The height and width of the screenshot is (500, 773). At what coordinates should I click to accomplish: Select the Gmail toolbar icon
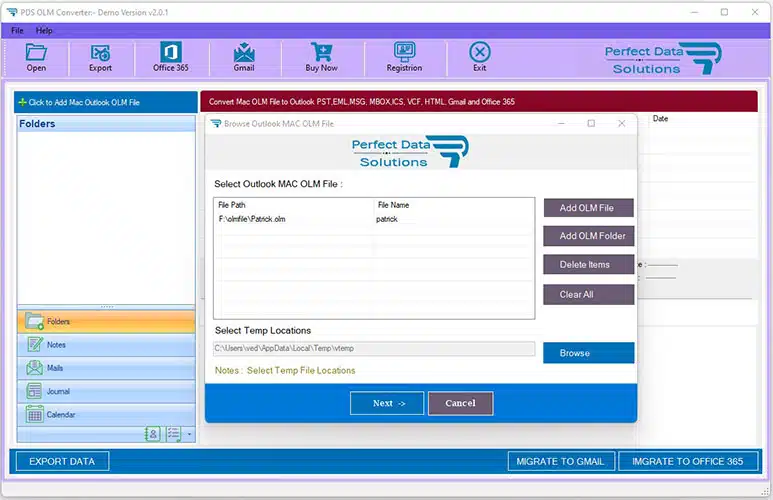pos(244,58)
